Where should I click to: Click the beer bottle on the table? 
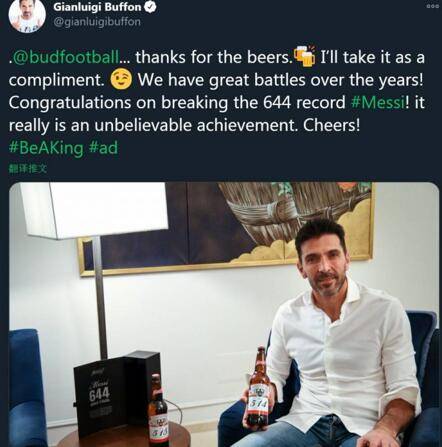[158, 410]
